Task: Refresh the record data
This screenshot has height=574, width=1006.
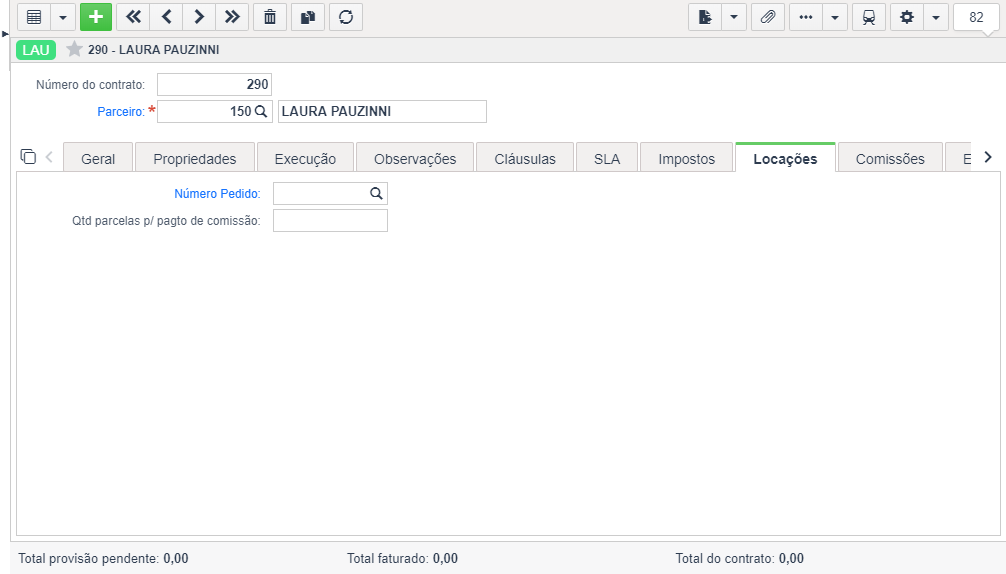Action: [x=346, y=17]
